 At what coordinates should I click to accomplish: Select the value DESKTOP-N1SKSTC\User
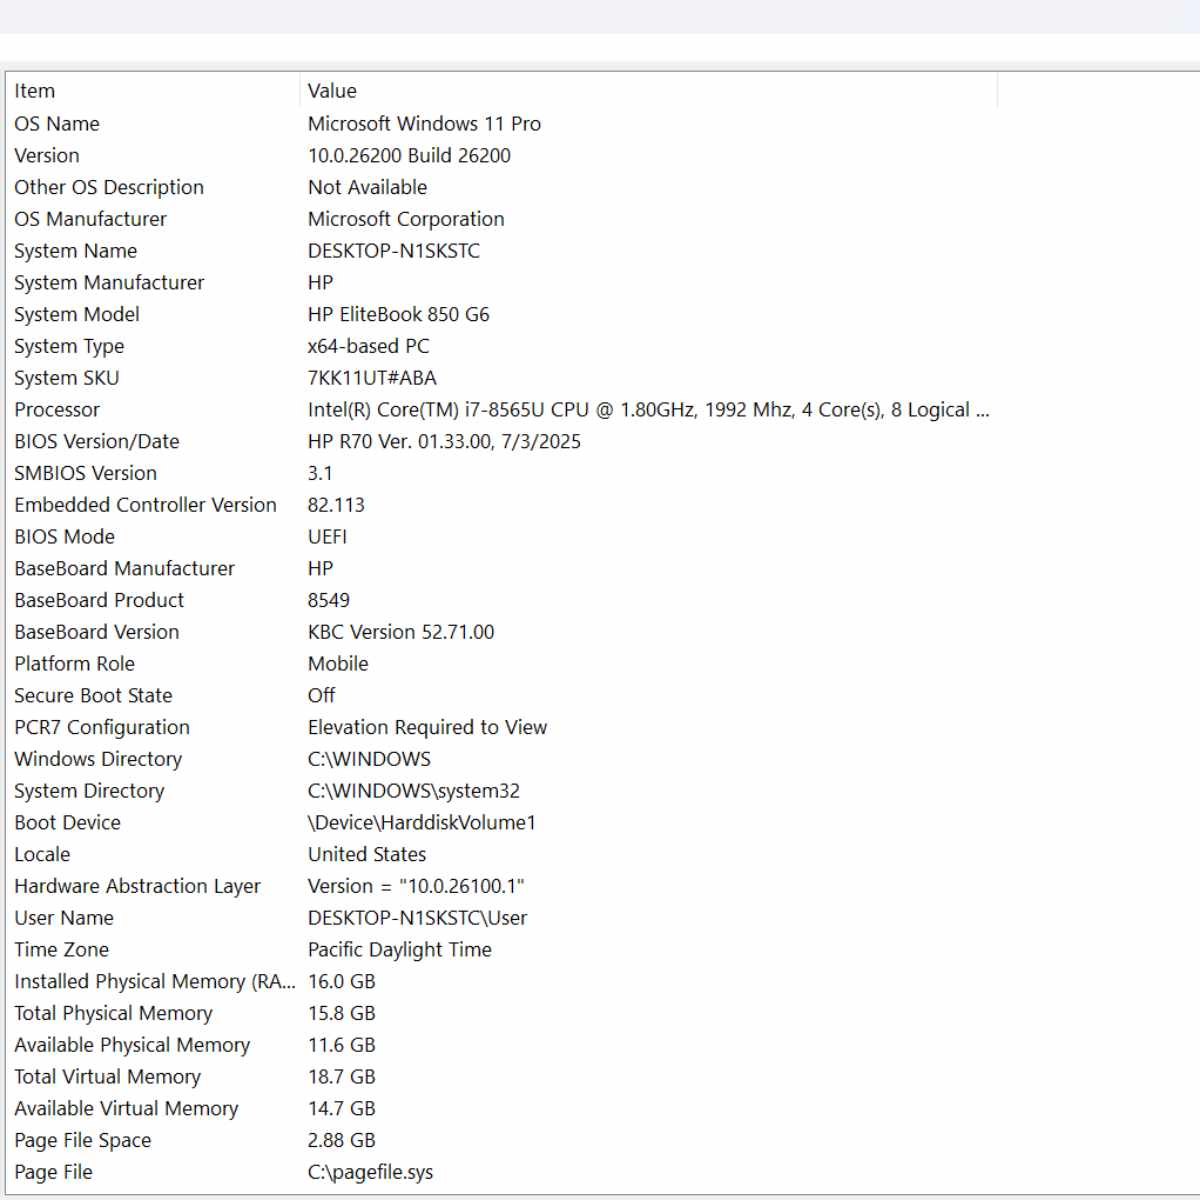pos(417,918)
